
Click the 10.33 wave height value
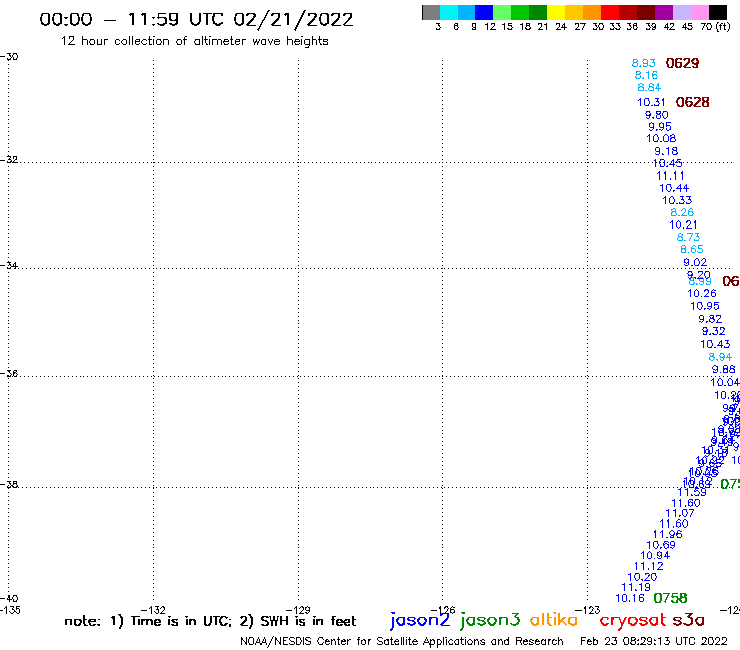pos(677,200)
